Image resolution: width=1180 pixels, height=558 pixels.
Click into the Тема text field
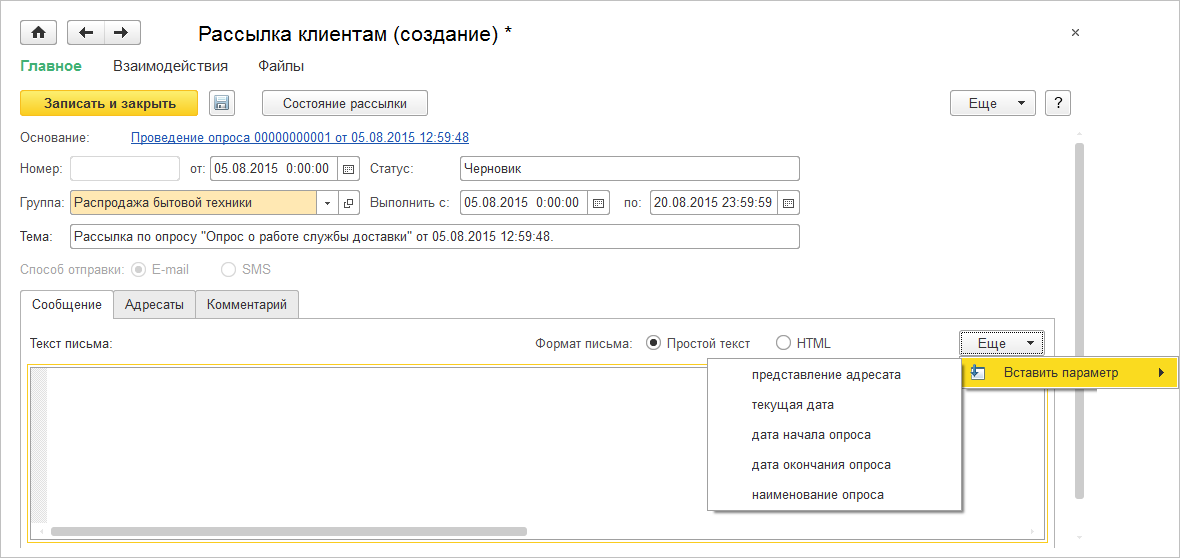(x=435, y=237)
